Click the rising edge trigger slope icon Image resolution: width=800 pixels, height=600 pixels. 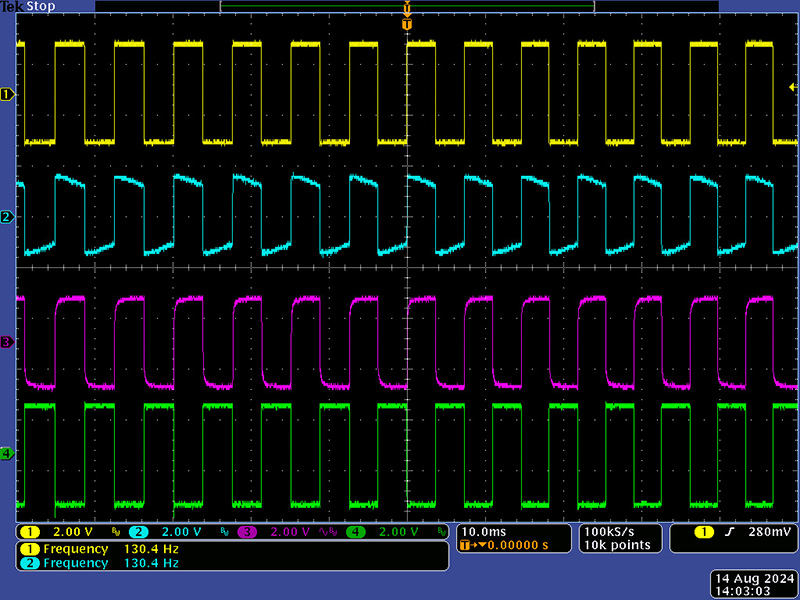(x=729, y=532)
